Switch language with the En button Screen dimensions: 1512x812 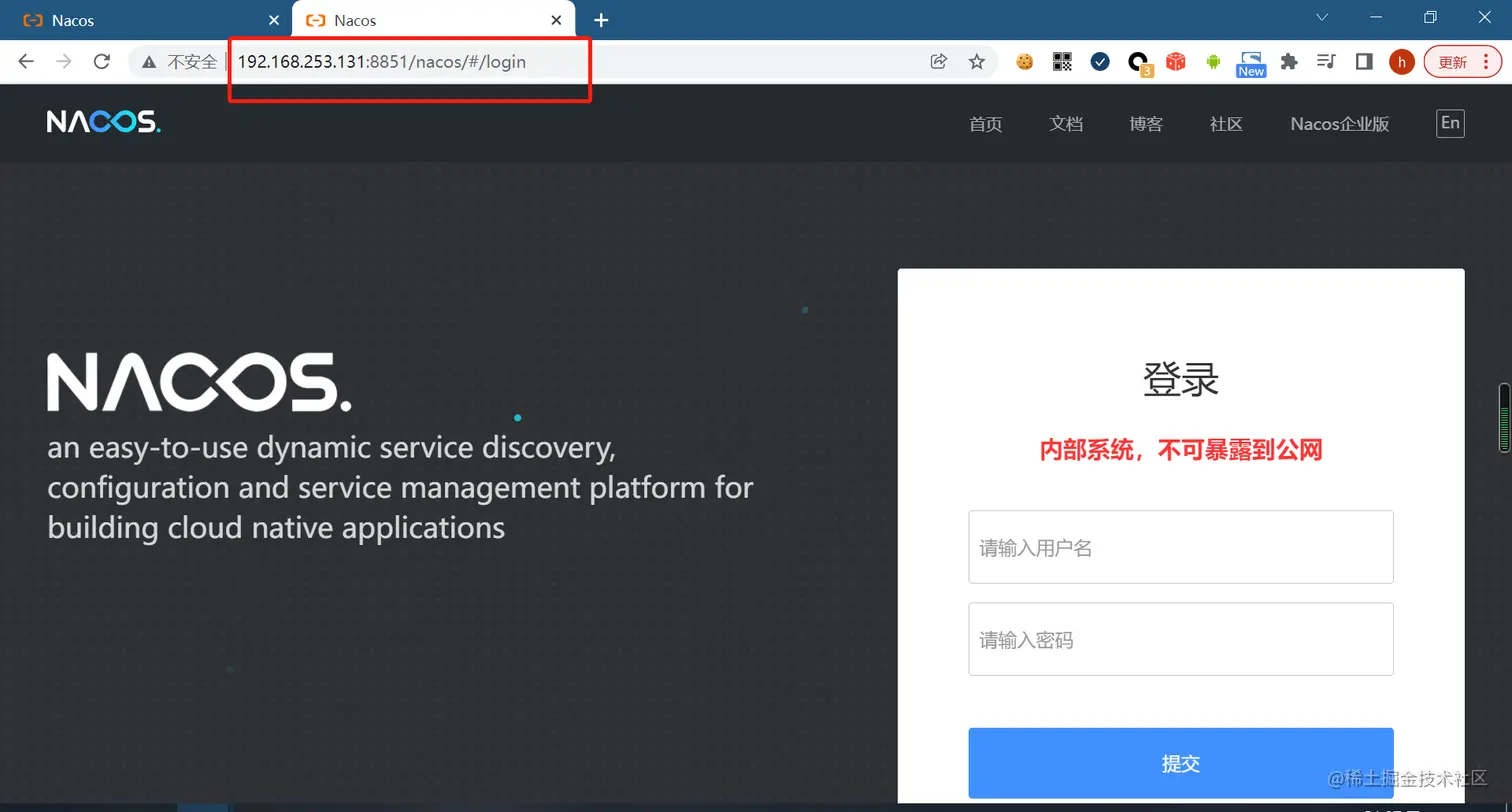1450,123
